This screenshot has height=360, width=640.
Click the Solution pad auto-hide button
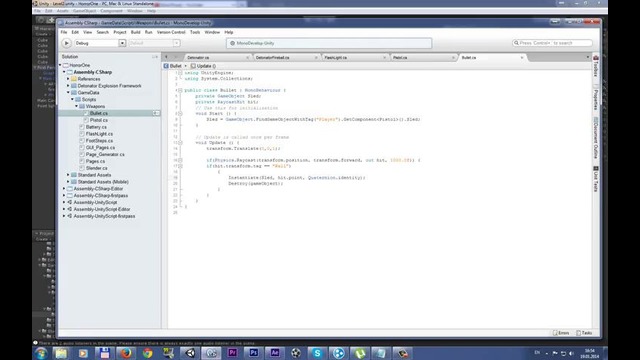155,57
